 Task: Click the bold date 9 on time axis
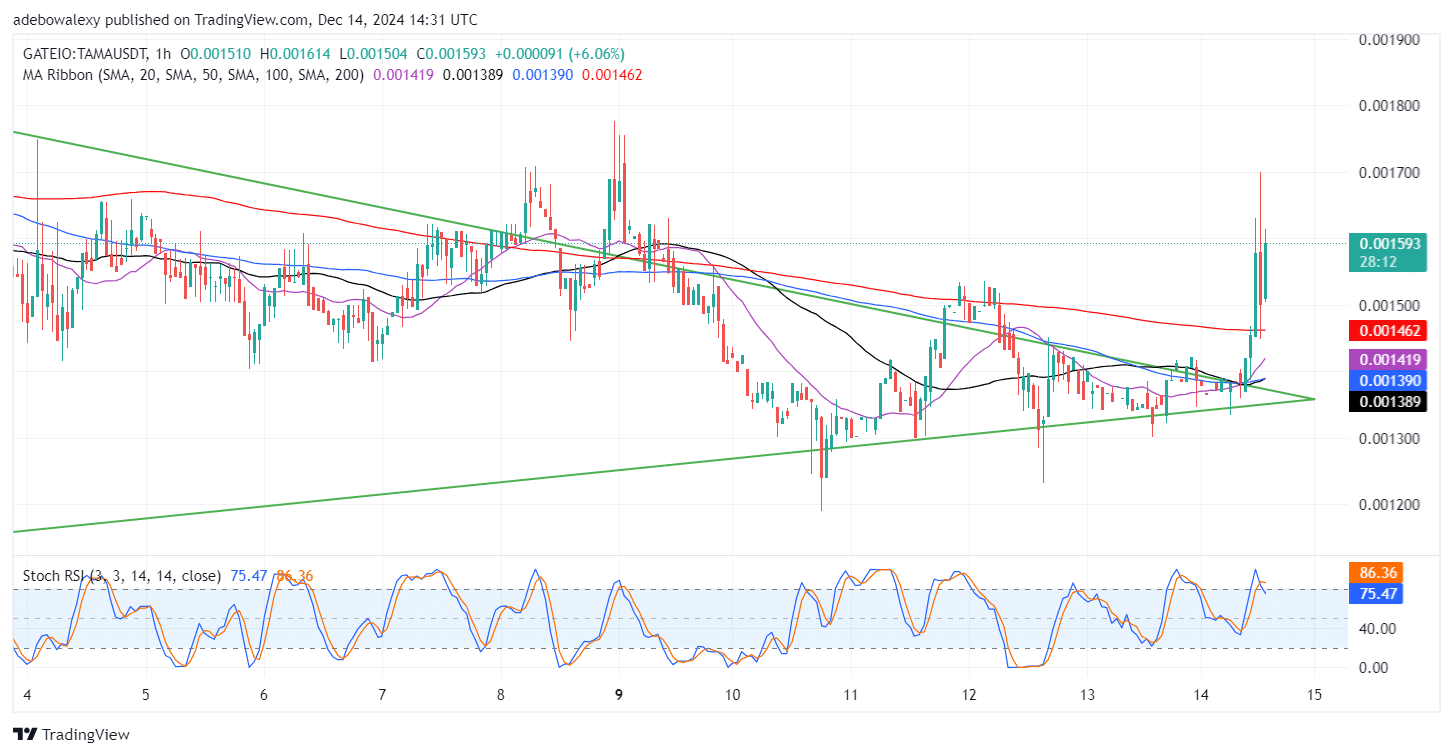pyautogui.click(x=619, y=695)
